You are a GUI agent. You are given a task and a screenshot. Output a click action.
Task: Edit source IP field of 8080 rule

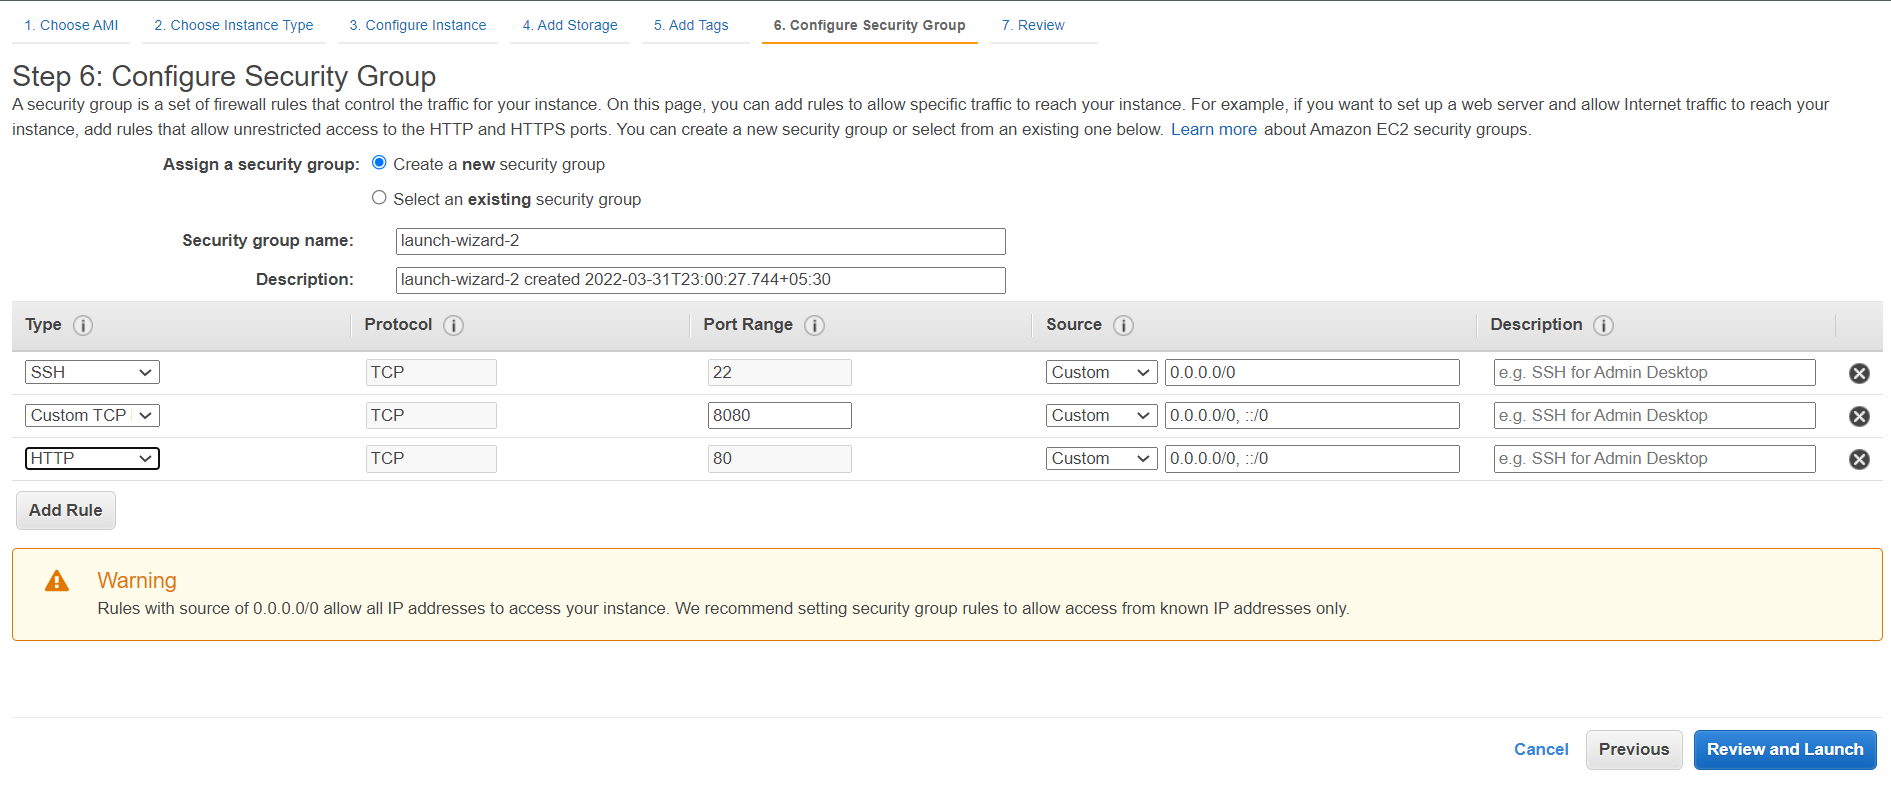coord(1312,415)
